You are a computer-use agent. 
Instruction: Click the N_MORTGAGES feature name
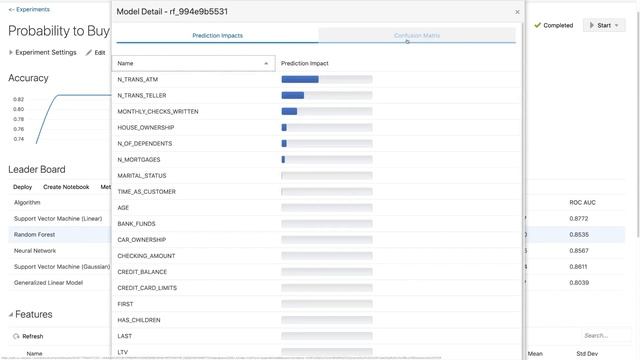click(x=139, y=160)
